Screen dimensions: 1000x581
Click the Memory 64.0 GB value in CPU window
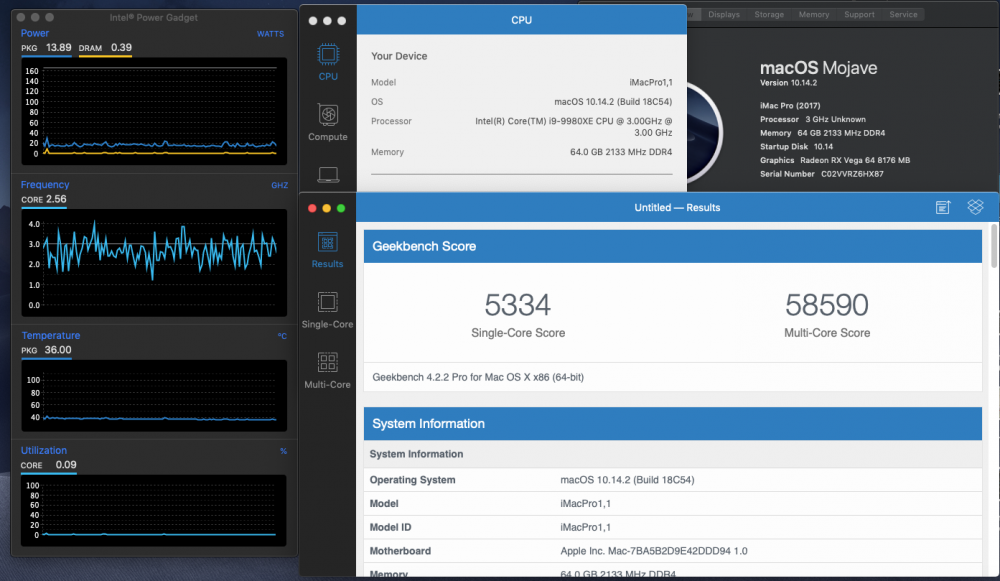[x=621, y=152]
